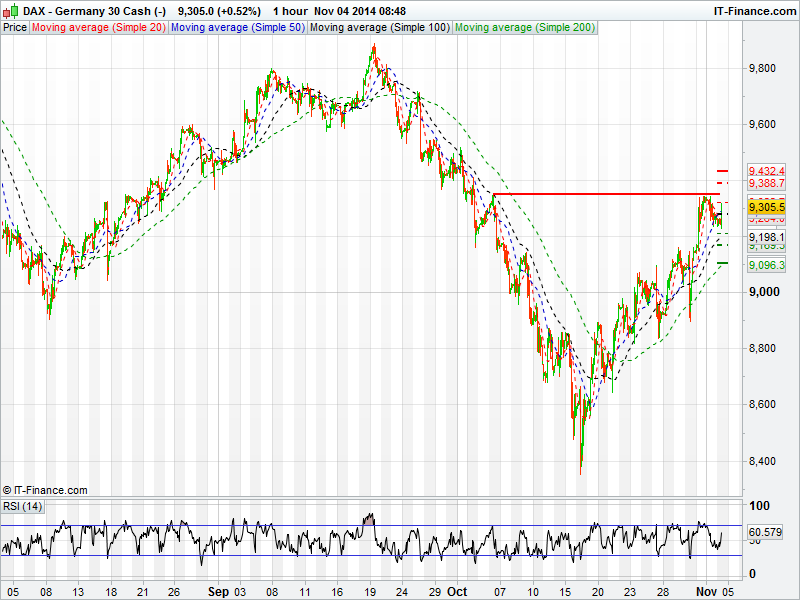Click the 9,800 price axis label
This screenshot has height=600, width=800.
(x=762, y=68)
